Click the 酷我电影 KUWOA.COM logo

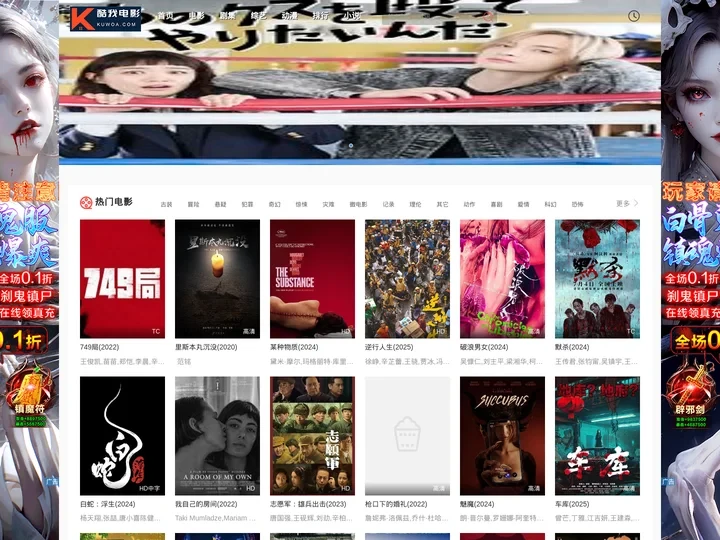point(106,18)
